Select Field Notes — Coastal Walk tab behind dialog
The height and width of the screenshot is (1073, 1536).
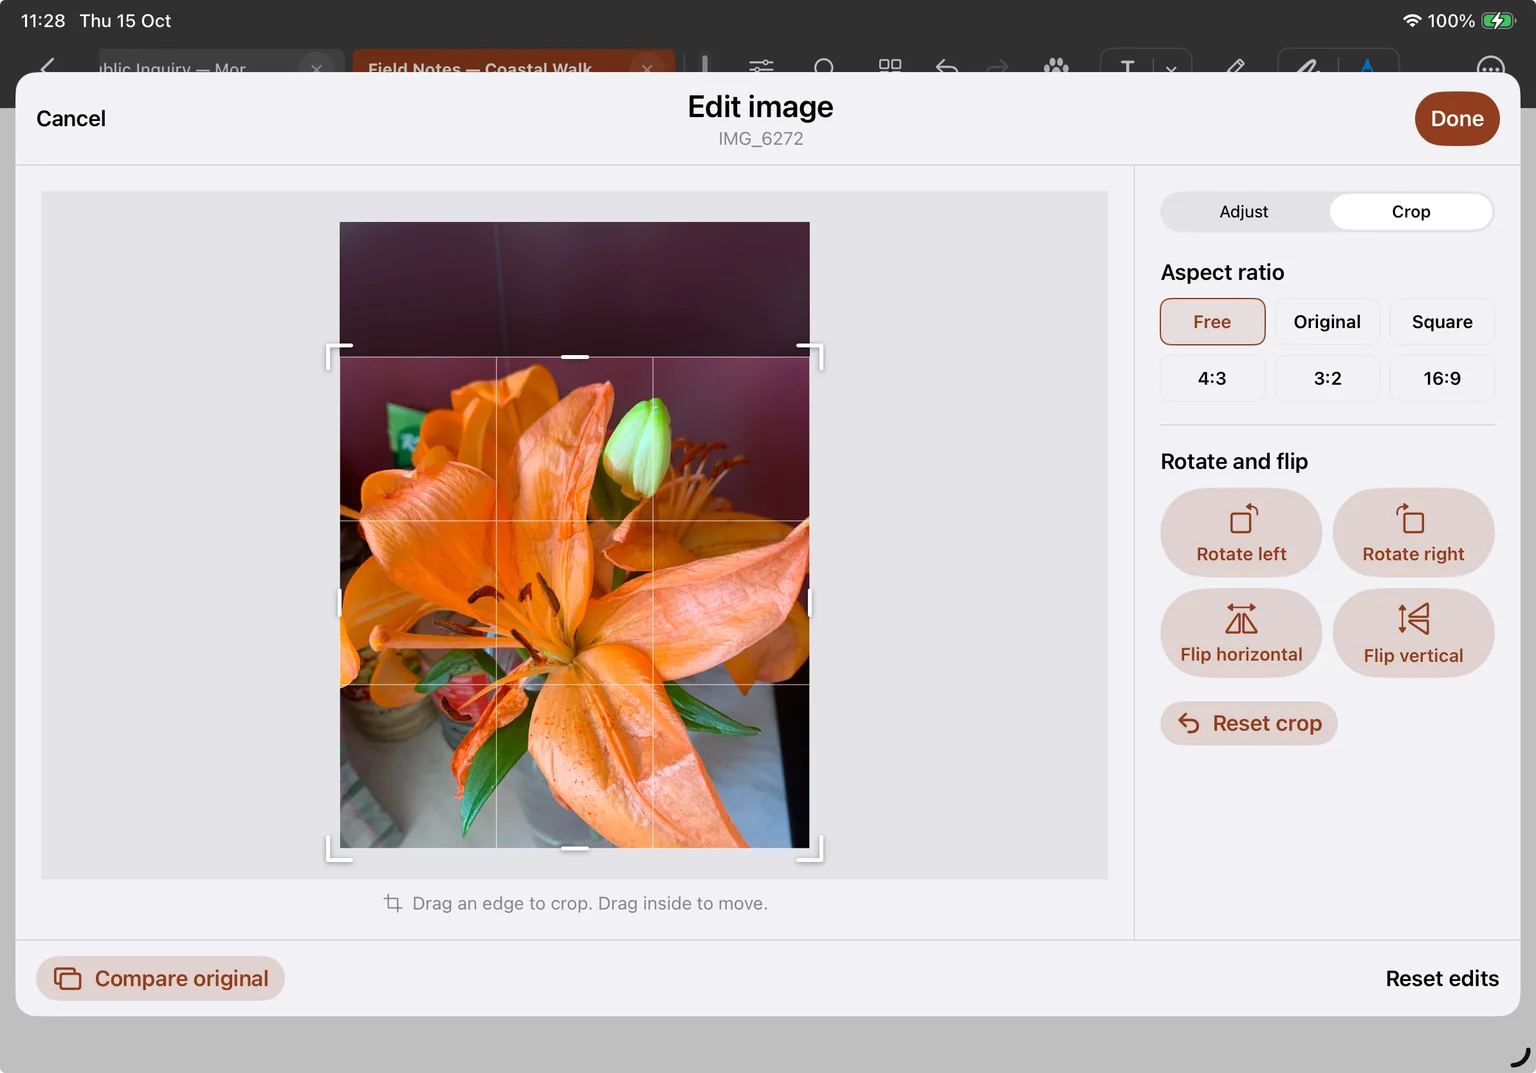click(514, 61)
